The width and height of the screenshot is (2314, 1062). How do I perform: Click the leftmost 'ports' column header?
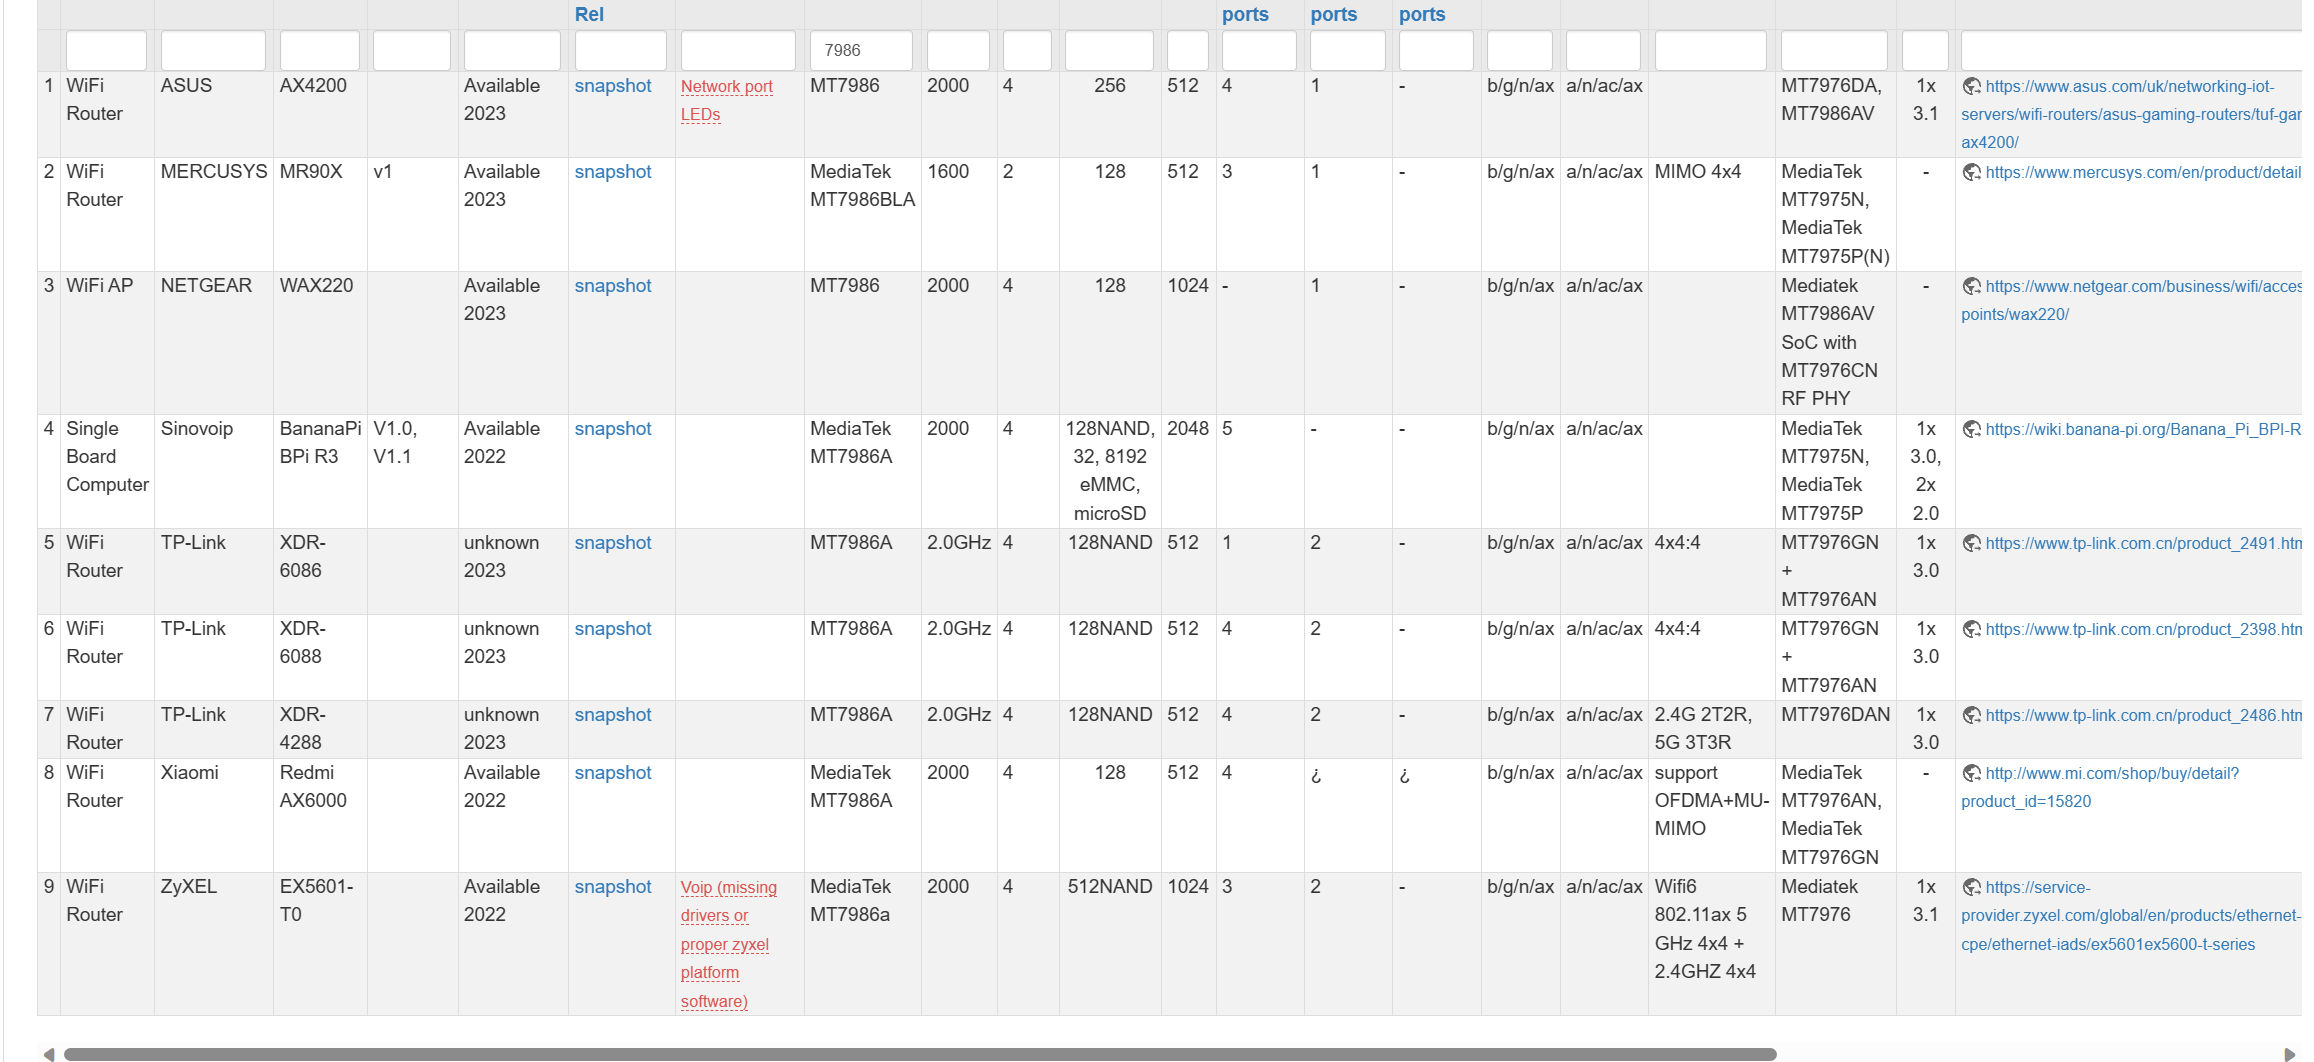(x=1245, y=14)
